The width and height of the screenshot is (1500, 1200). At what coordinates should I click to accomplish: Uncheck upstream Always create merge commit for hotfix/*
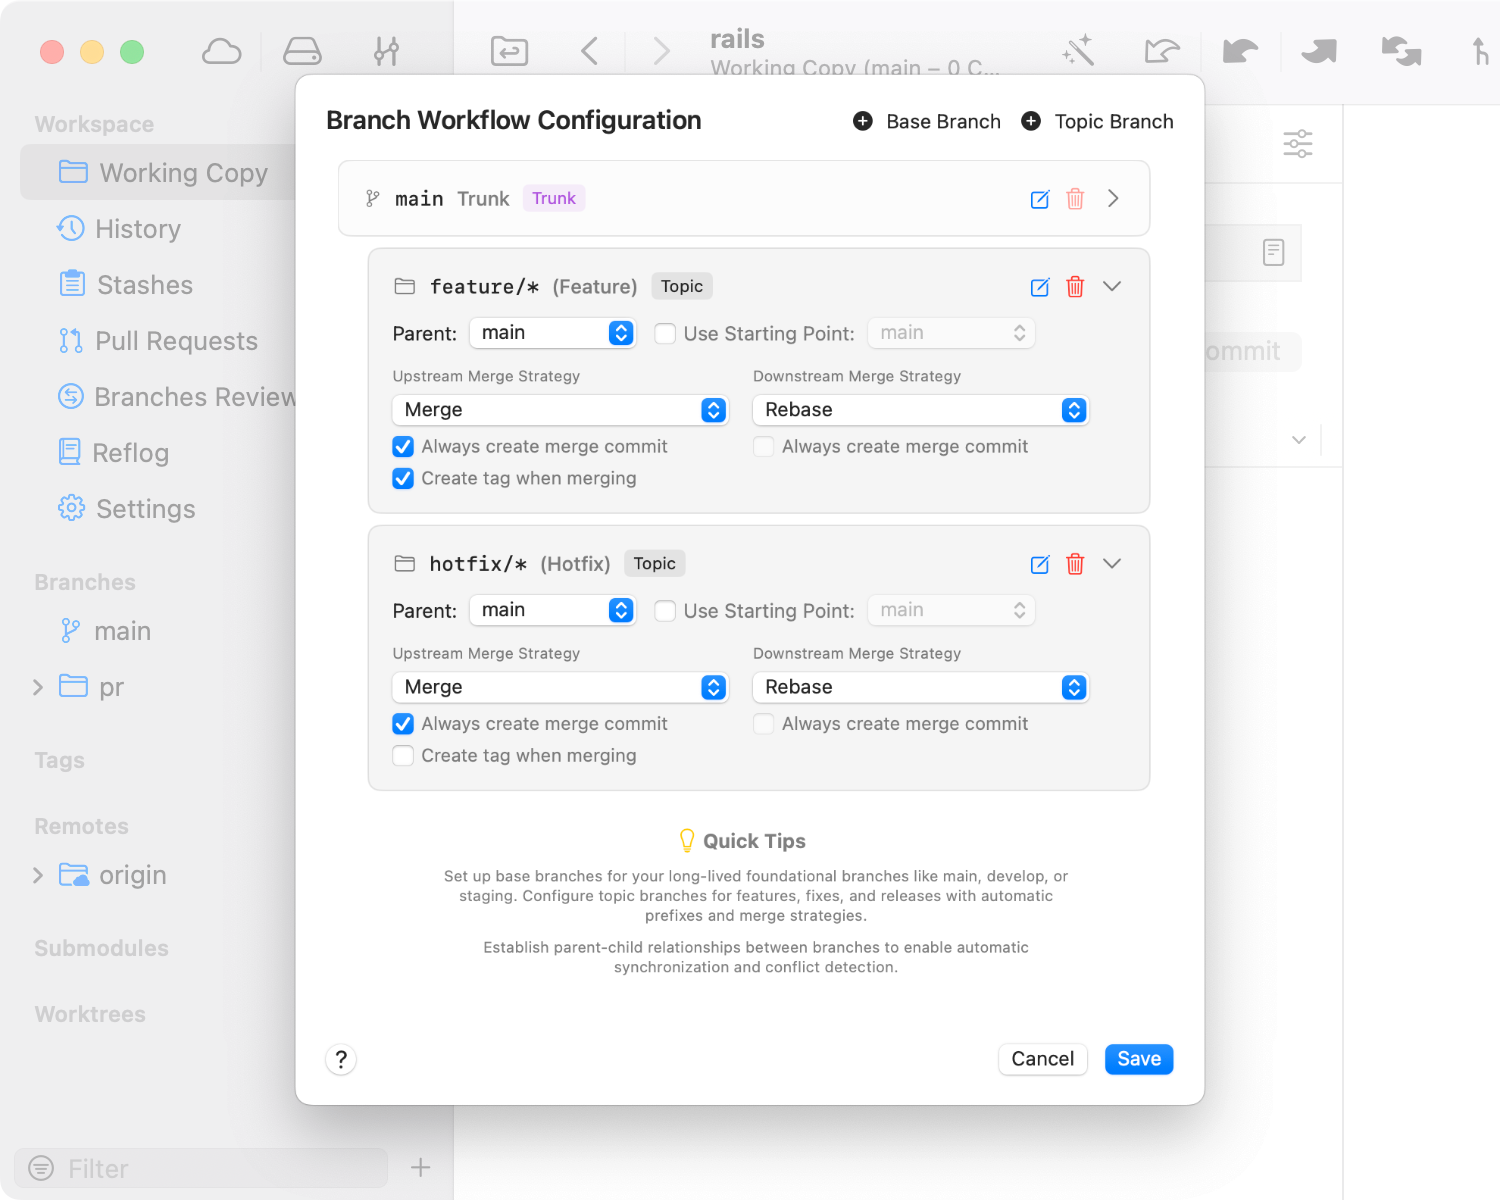coord(403,724)
